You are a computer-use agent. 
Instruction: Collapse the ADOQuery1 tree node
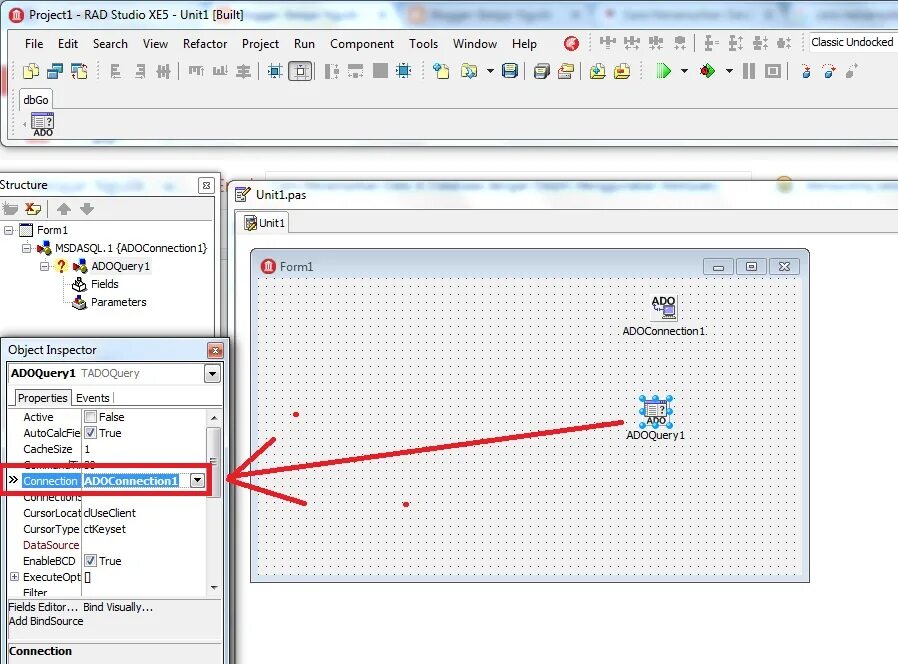pyautogui.click(x=44, y=266)
